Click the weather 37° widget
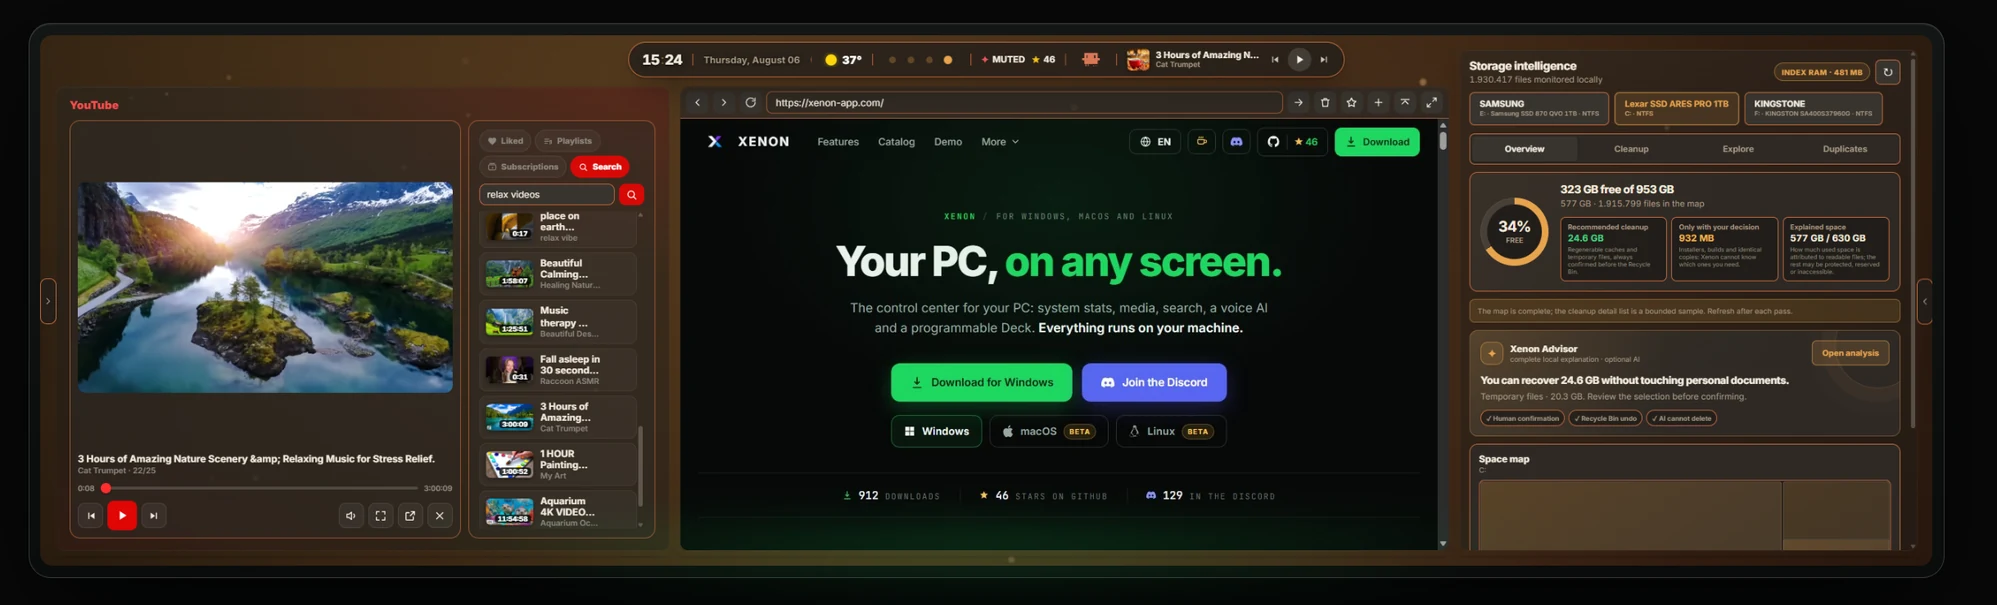The image size is (1997, 605). click(843, 60)
